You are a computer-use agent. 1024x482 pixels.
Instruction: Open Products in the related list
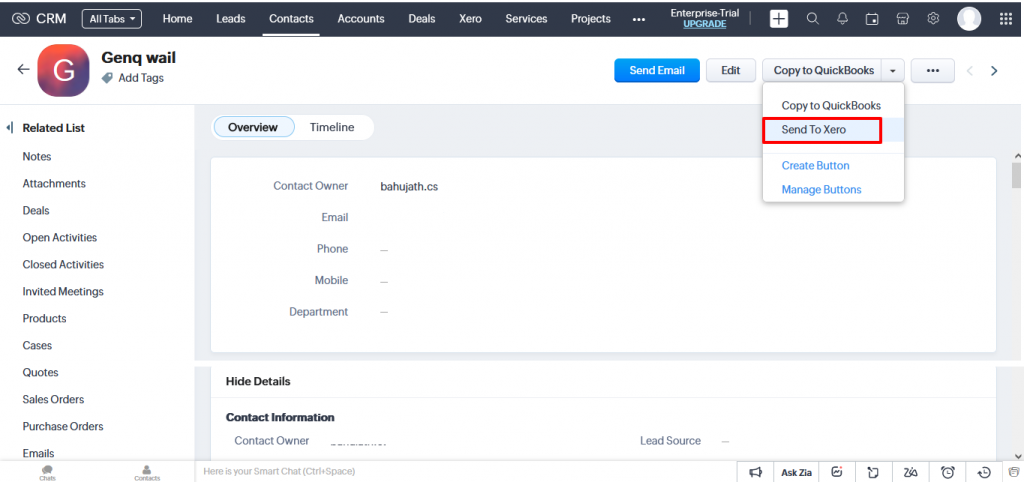(44, 319)
